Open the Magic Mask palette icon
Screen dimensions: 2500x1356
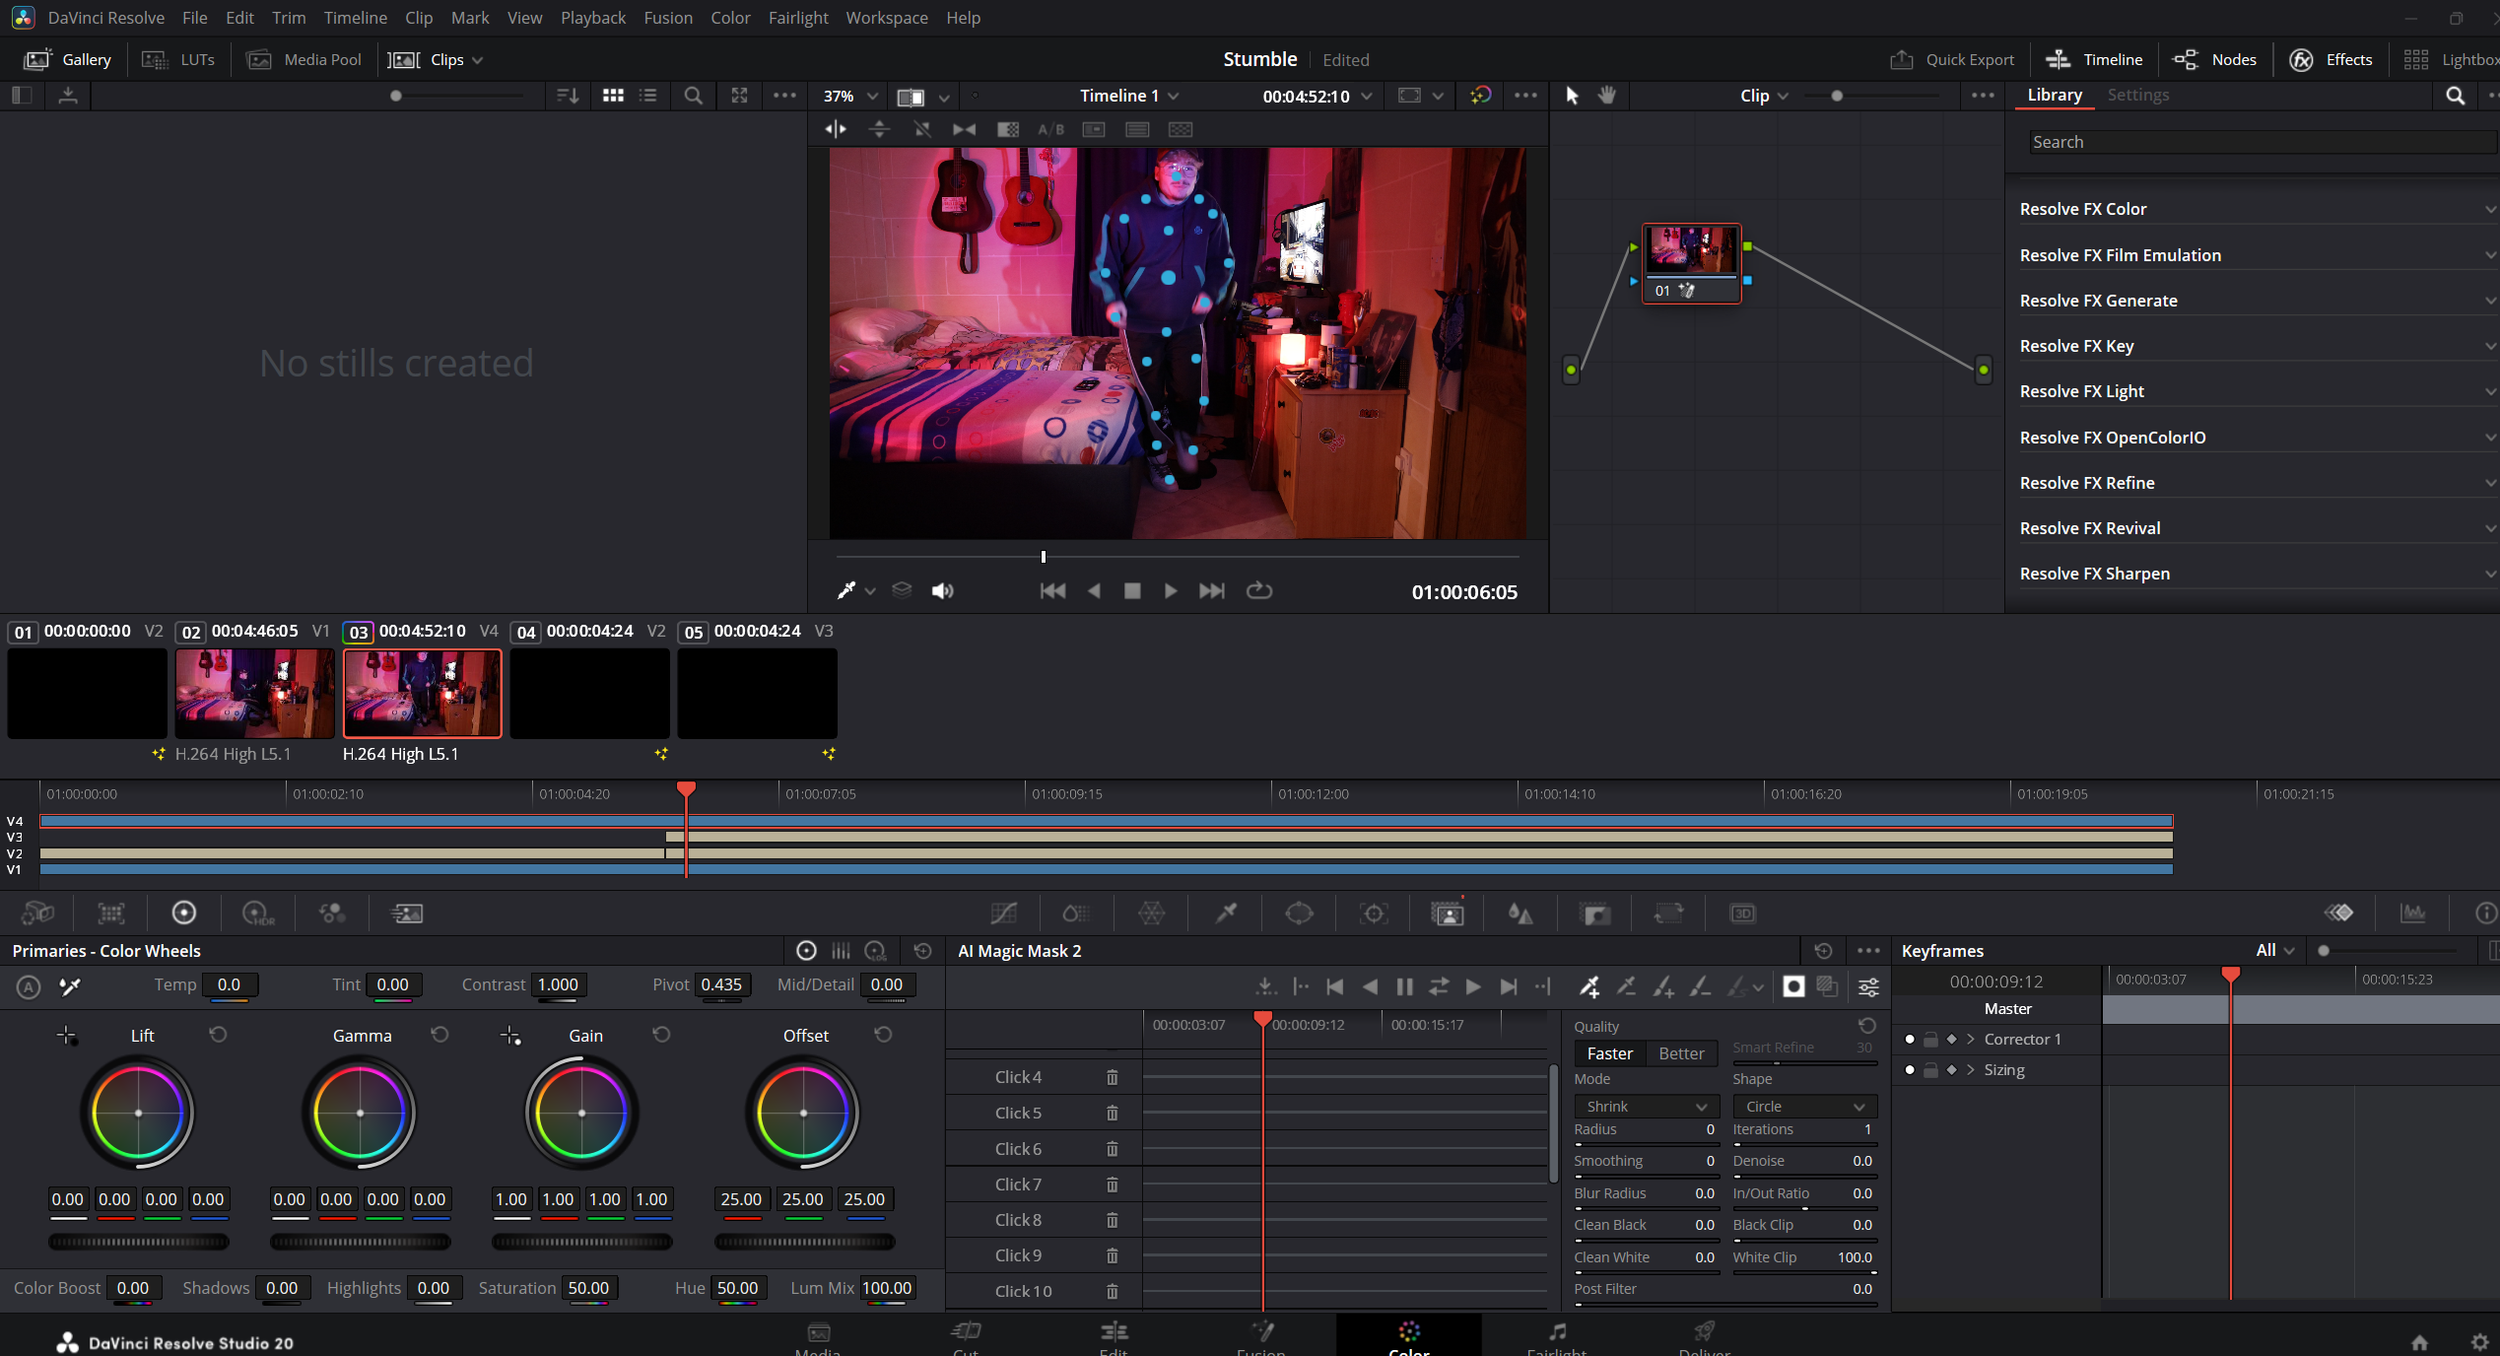(1447, 913)
